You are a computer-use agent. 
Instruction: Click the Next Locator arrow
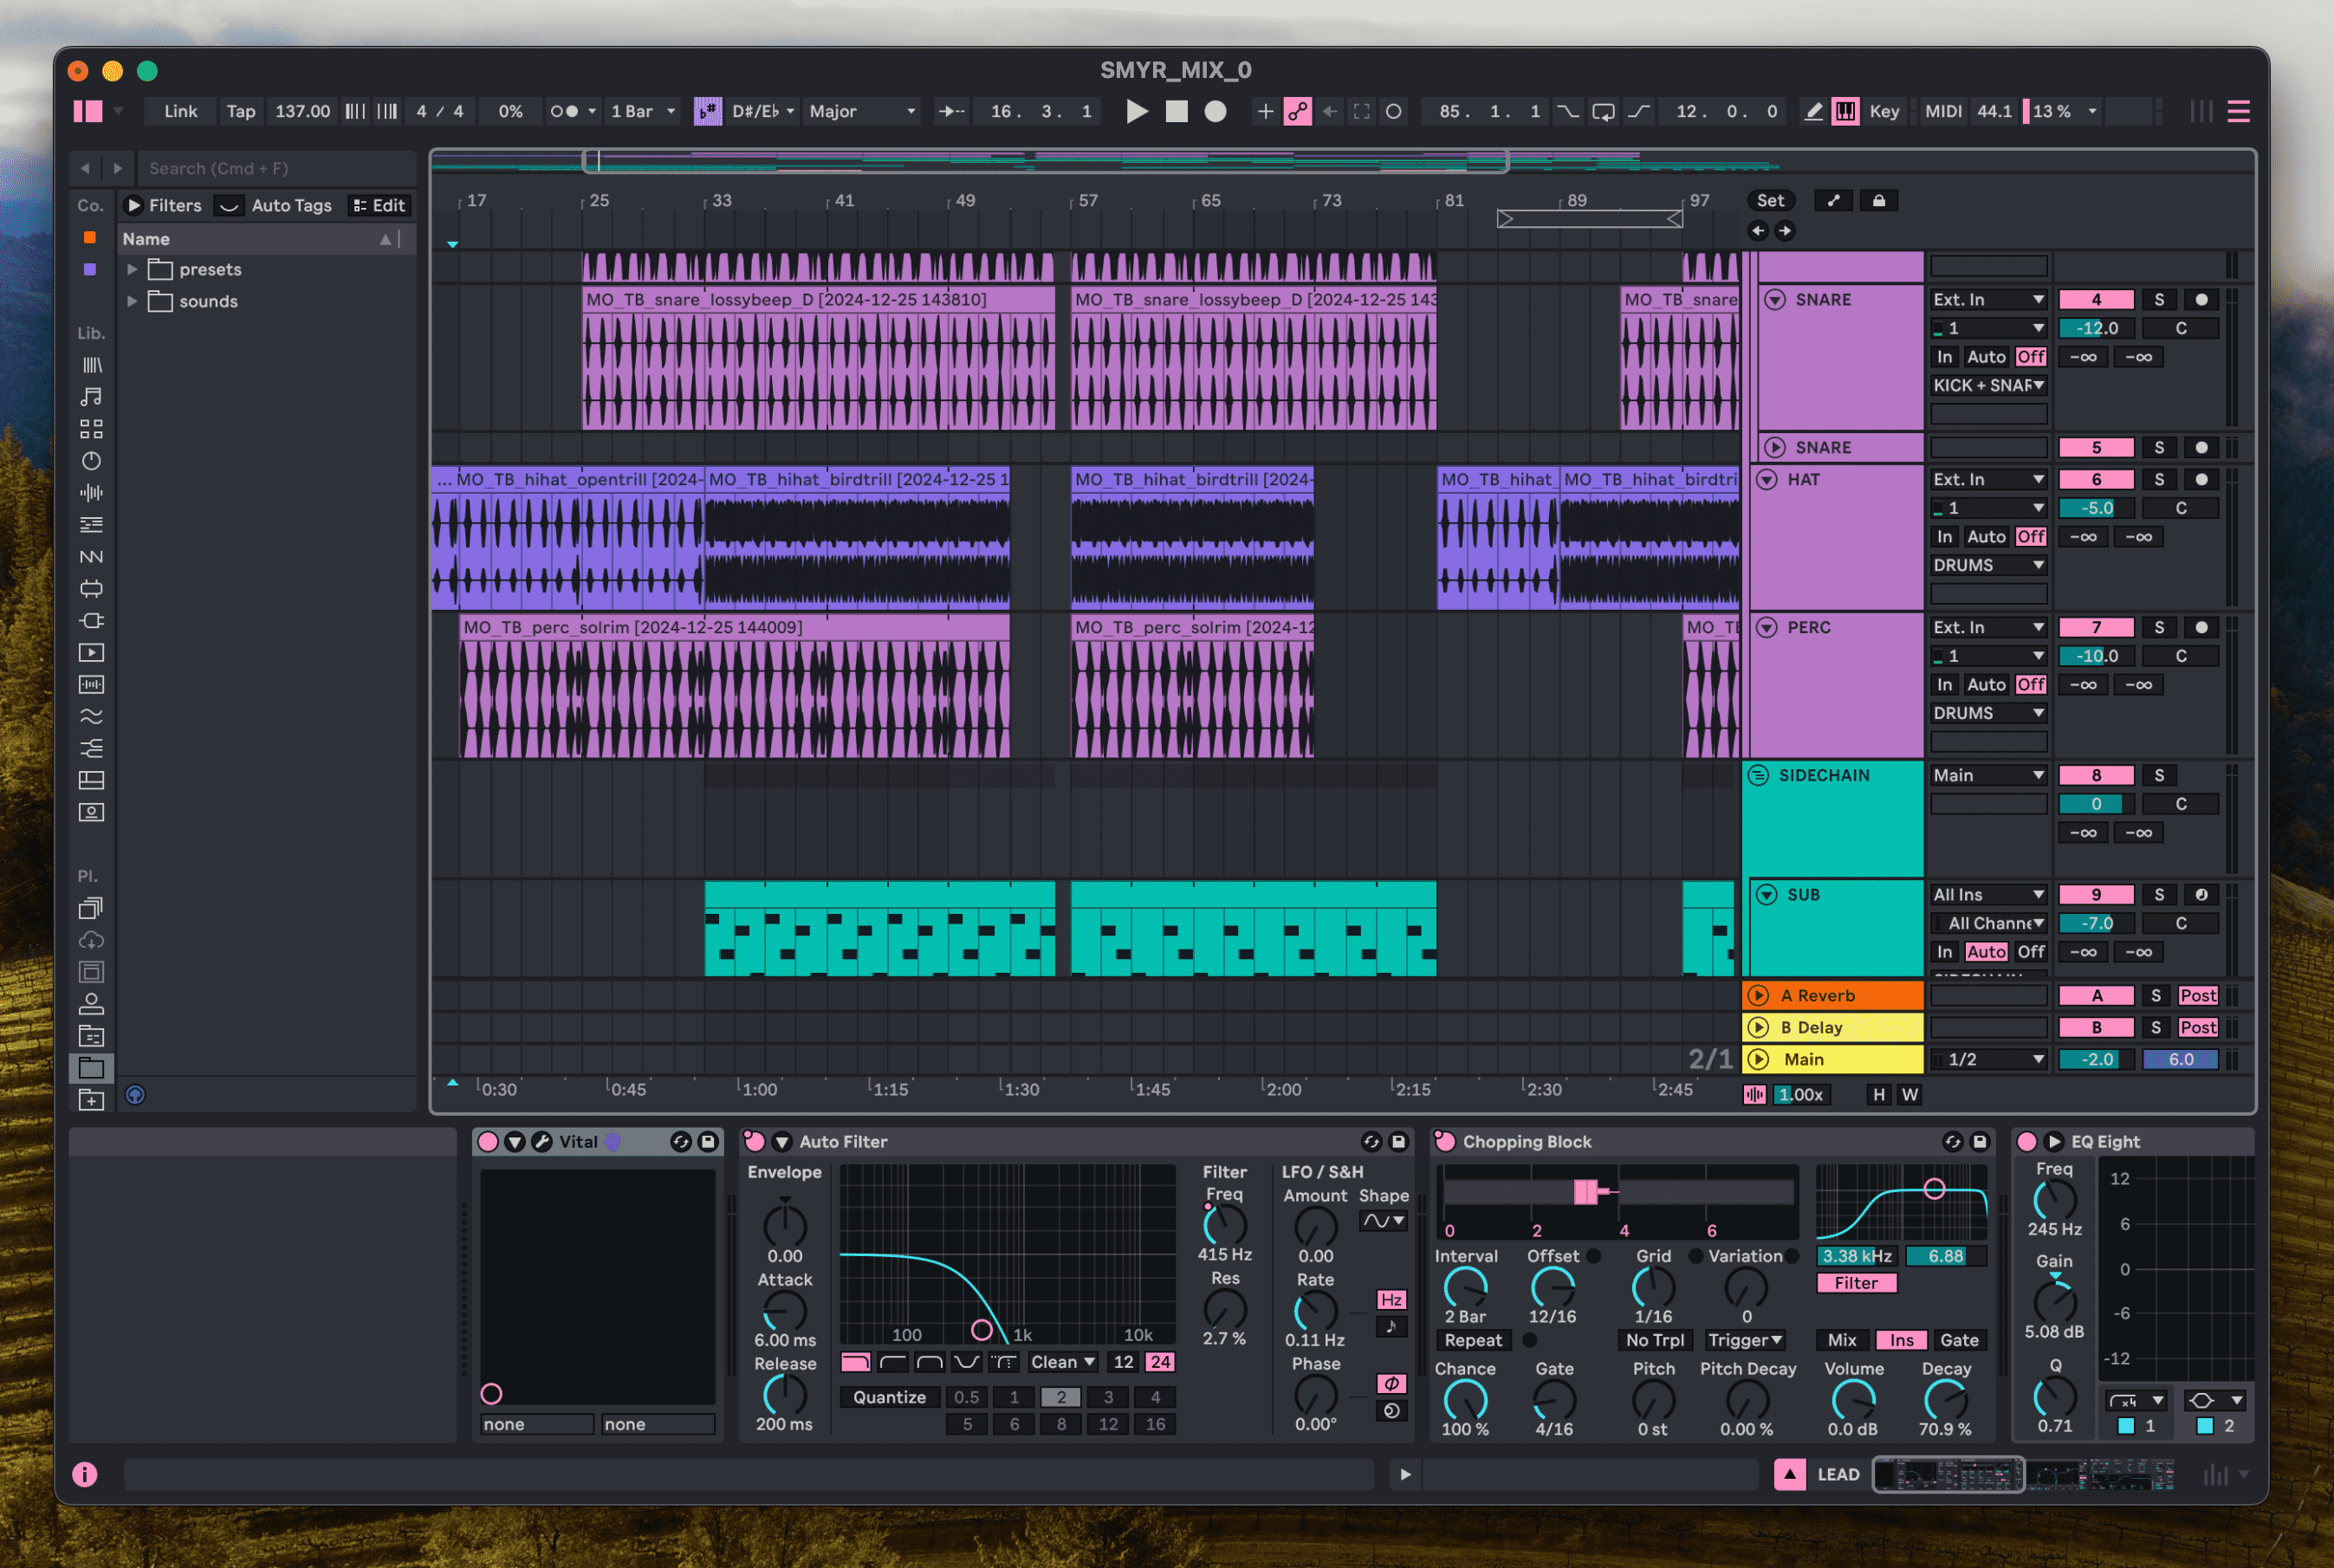click(1785, 231)
